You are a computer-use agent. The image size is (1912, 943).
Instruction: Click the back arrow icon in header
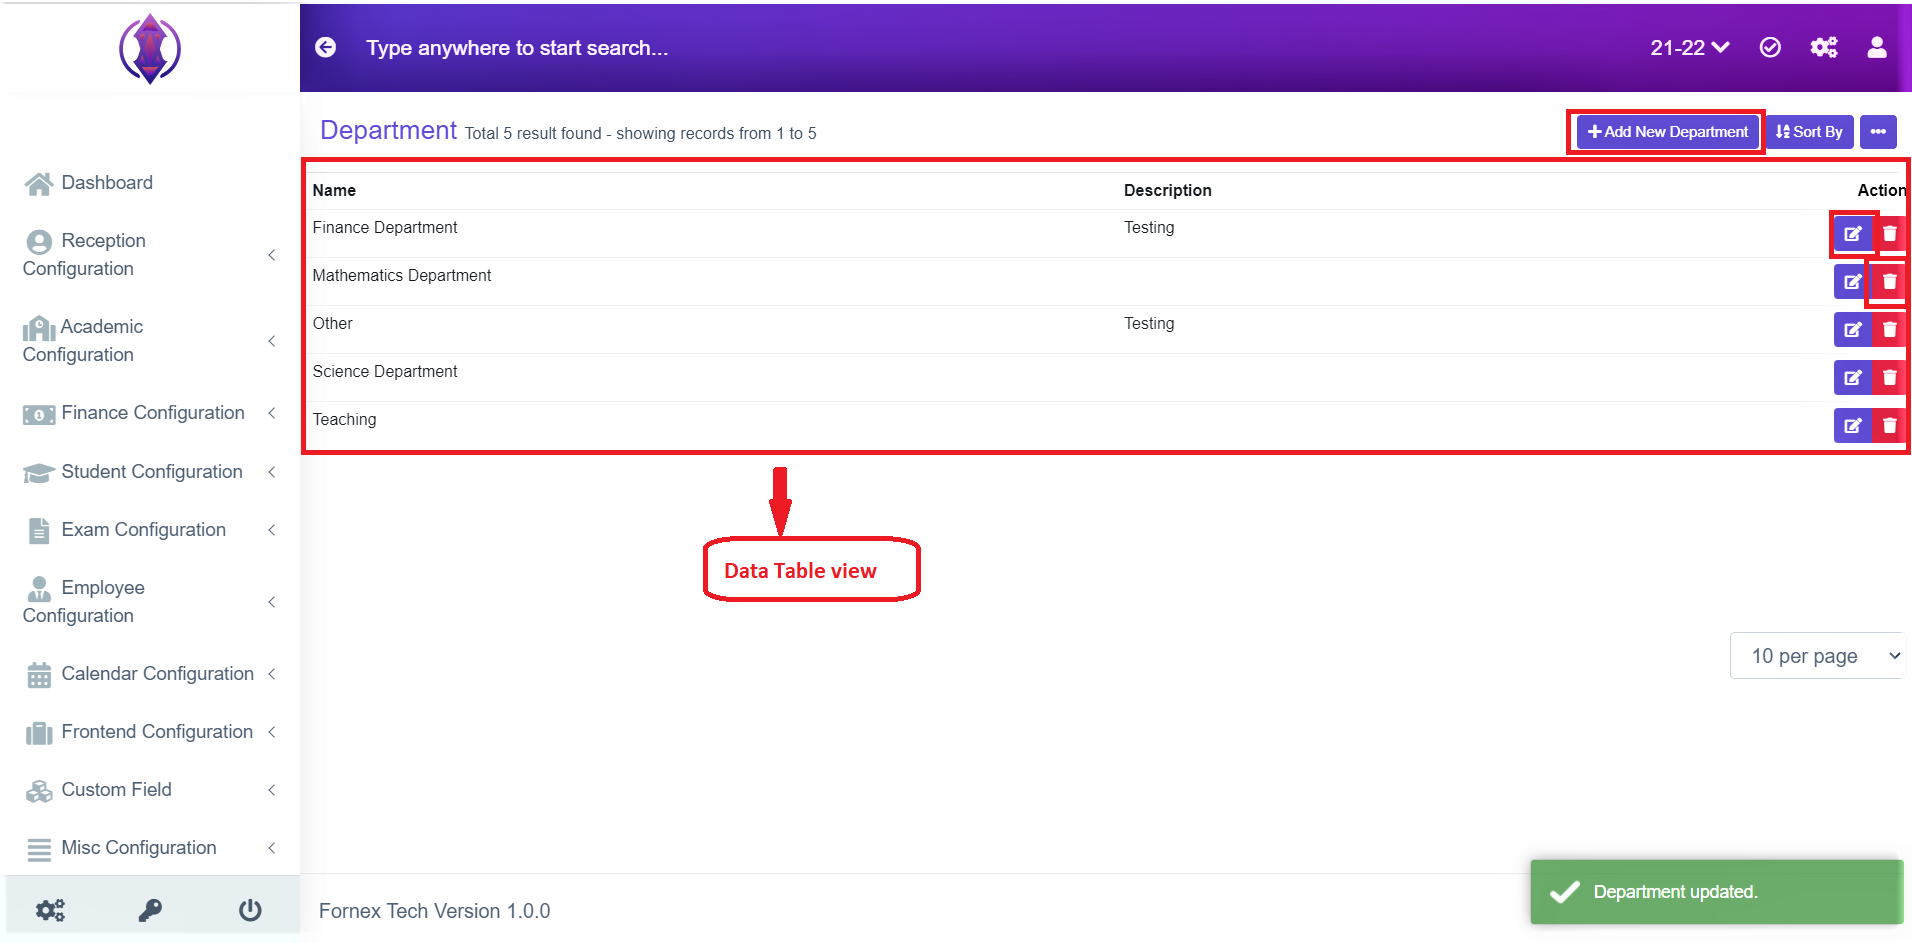pos(326,47)
